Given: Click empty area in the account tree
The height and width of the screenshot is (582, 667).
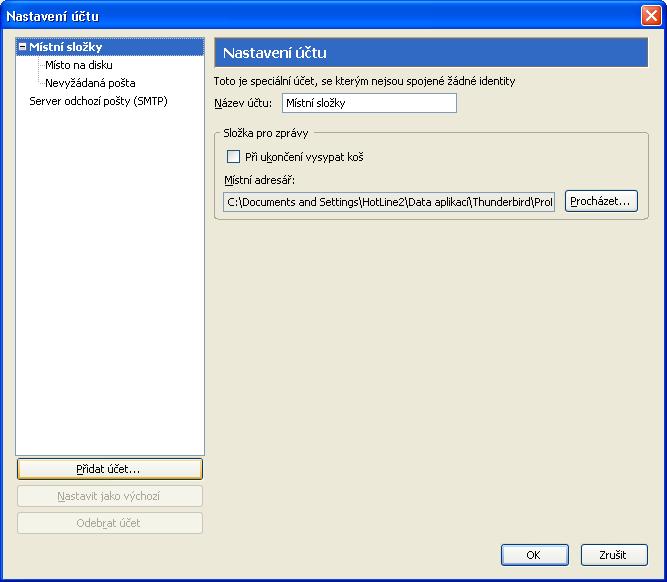Looking at the screenshot, I should click(x=110, y=300).
